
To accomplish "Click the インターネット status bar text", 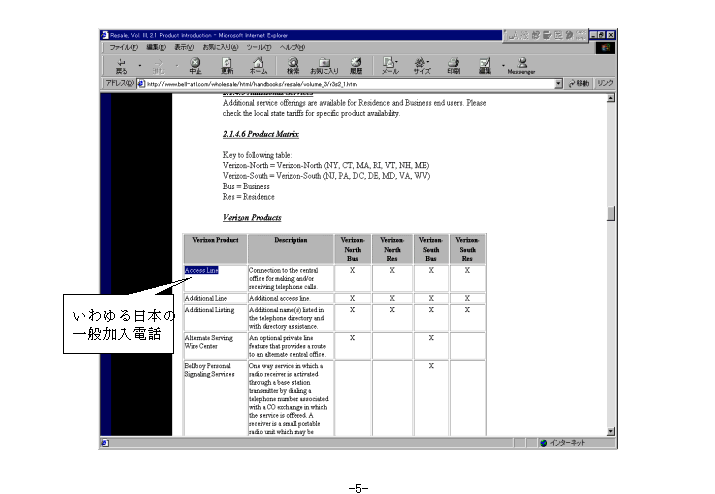I will (x=567, y=443).
